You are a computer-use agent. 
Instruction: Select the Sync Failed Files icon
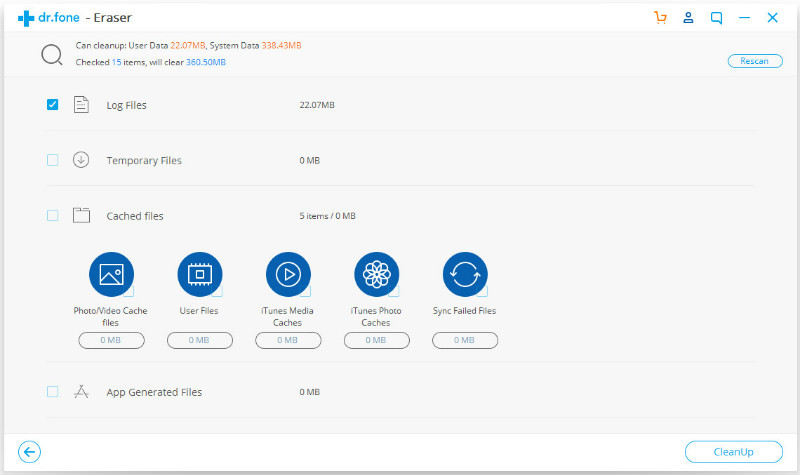tap(465, 274)
